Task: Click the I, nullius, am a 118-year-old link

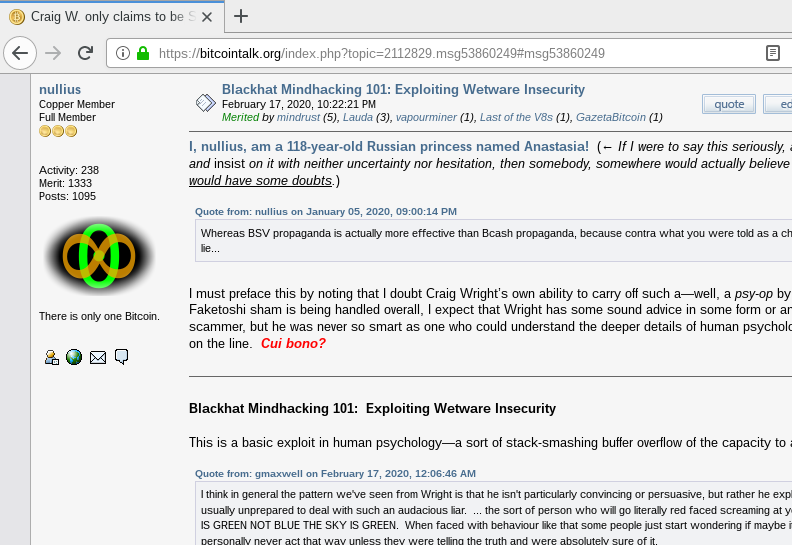Action: pos(388,146)
